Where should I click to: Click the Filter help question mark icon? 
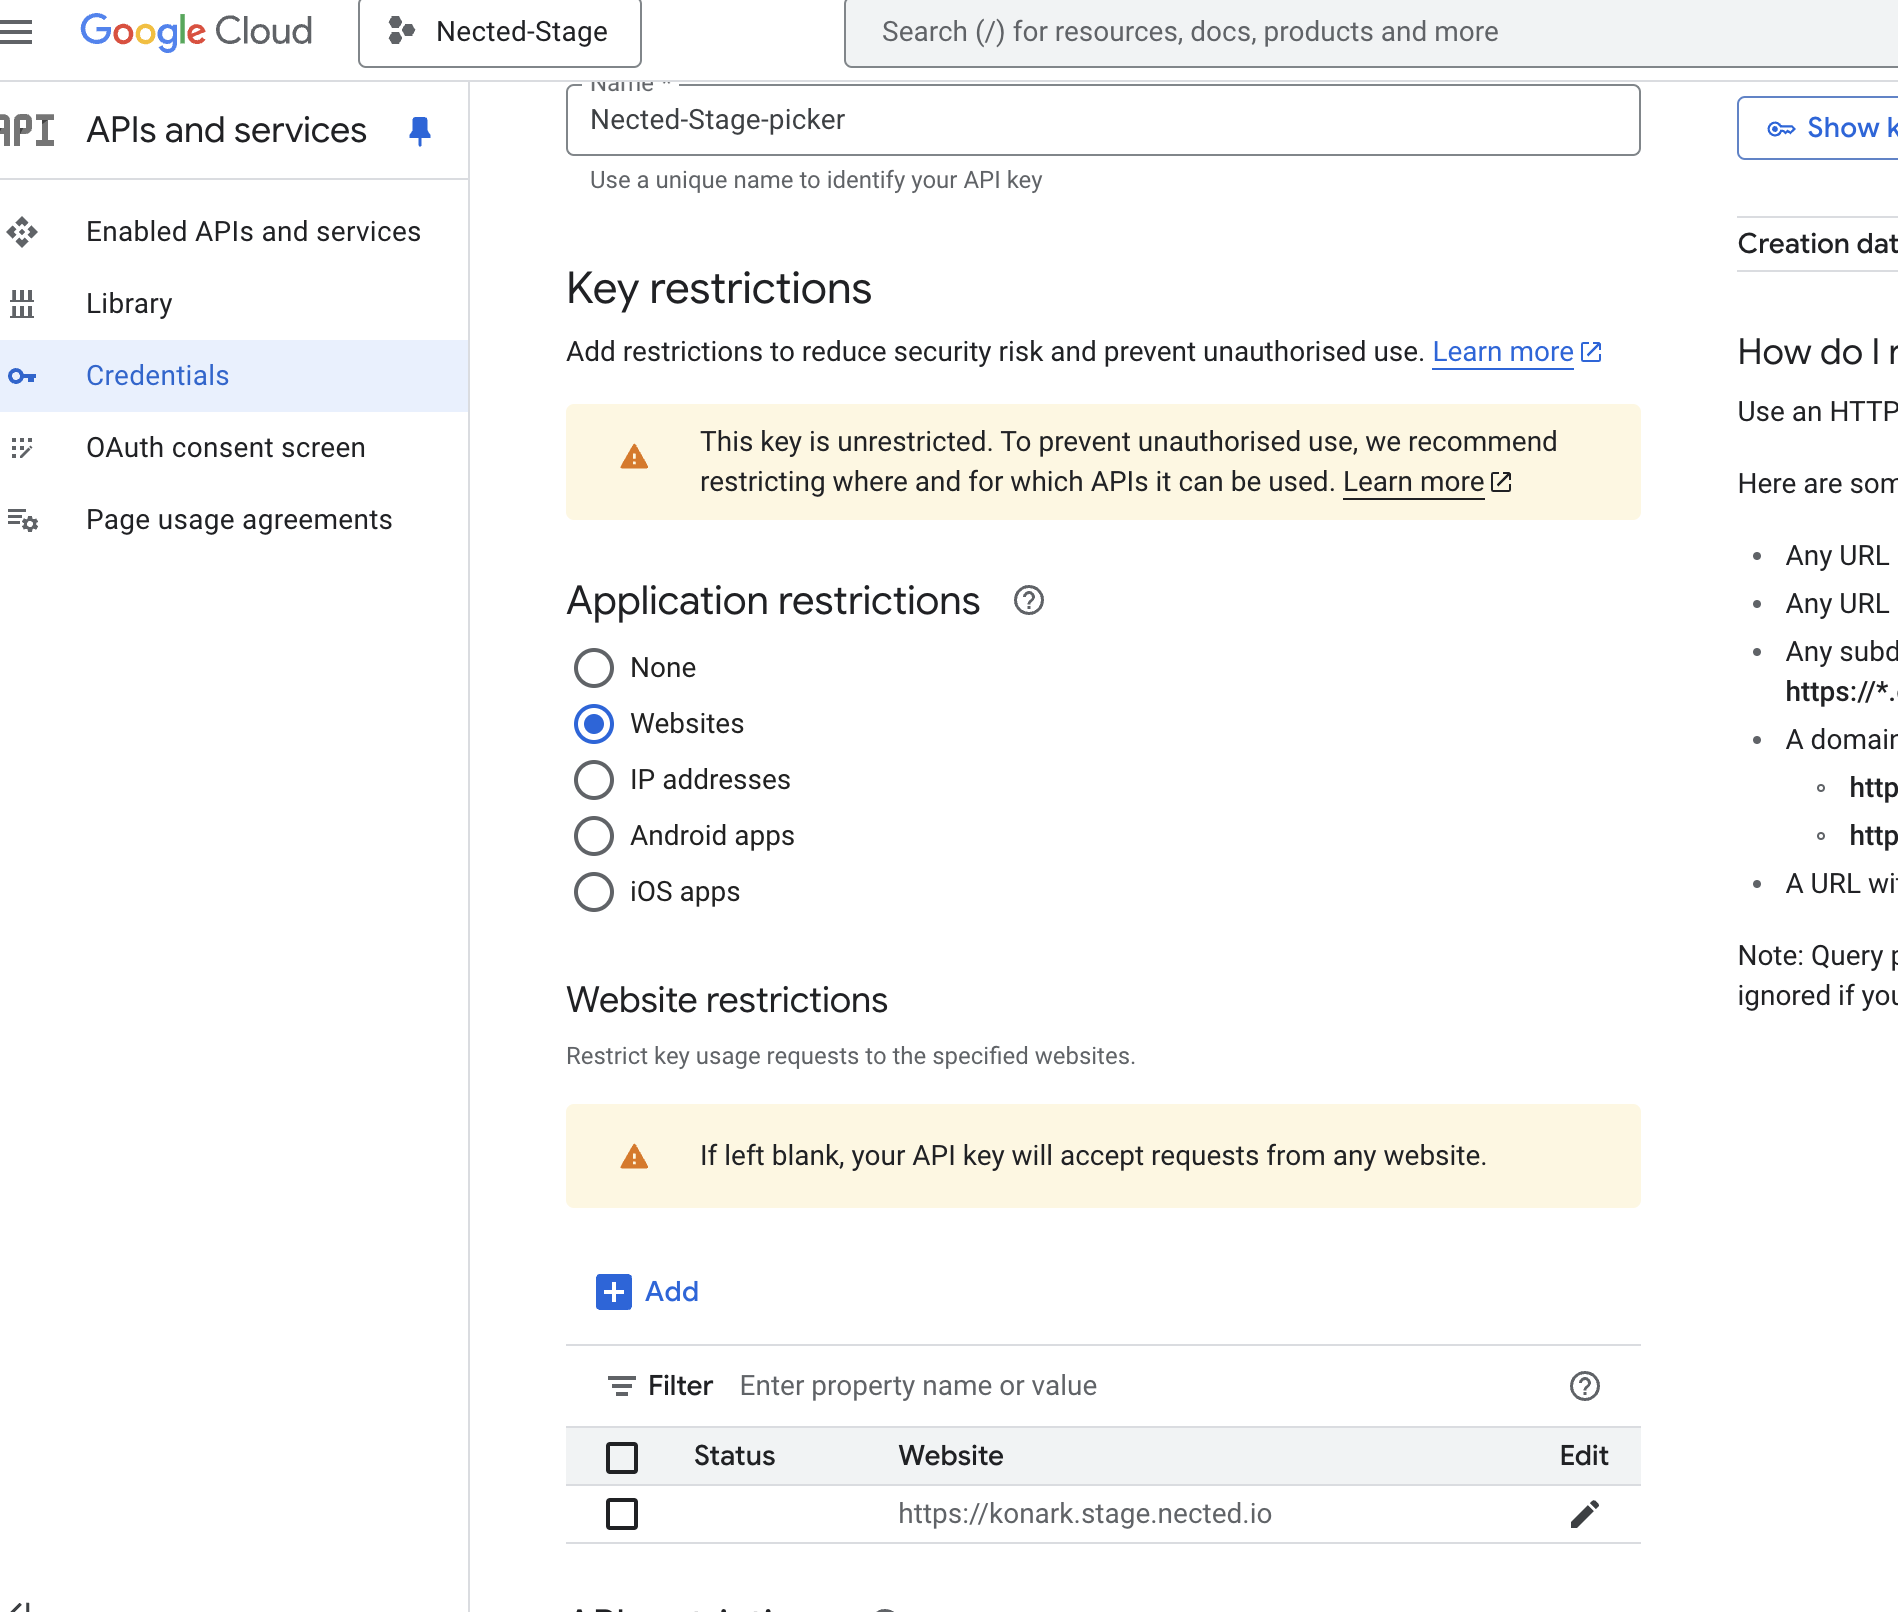[1584, 1386]
